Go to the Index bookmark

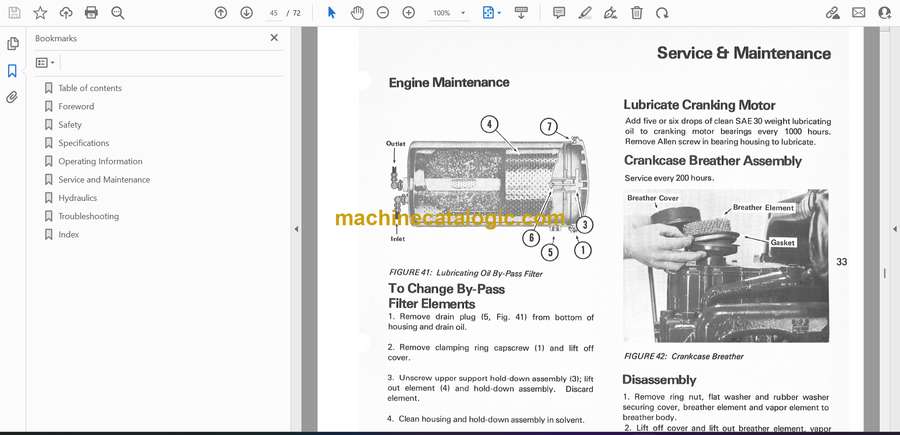coord(69,235)
